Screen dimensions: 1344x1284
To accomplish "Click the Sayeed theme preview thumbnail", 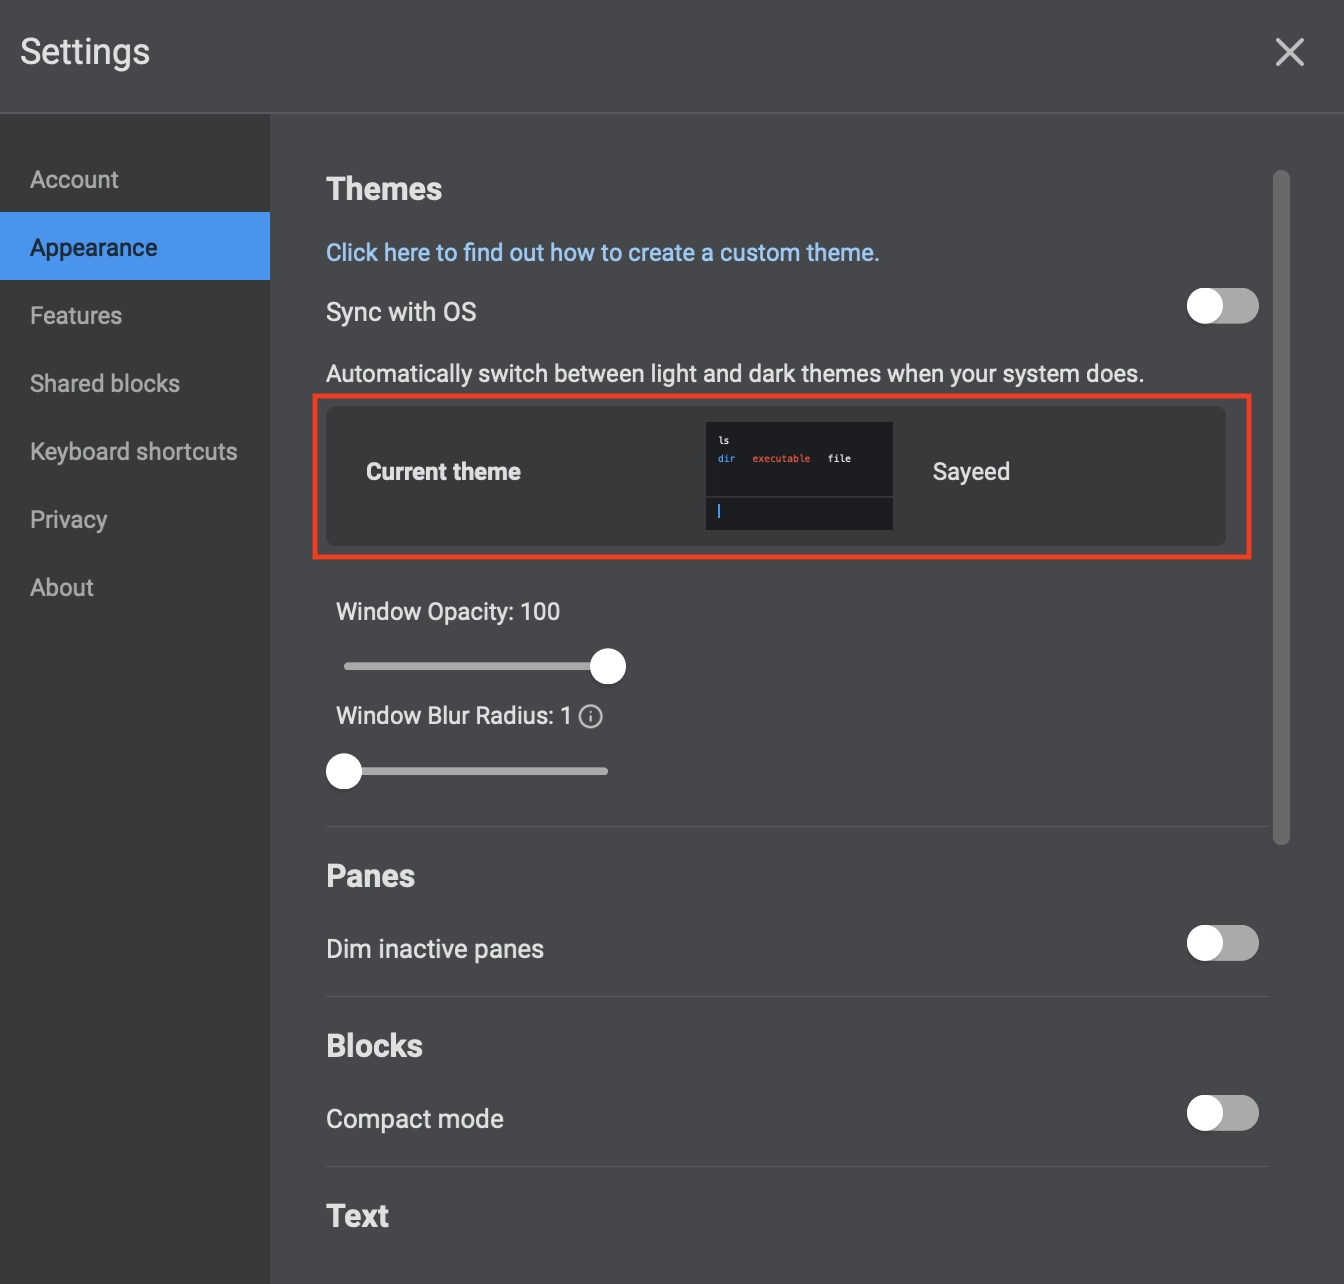I will pyautogui.click(x=799, y=476).
